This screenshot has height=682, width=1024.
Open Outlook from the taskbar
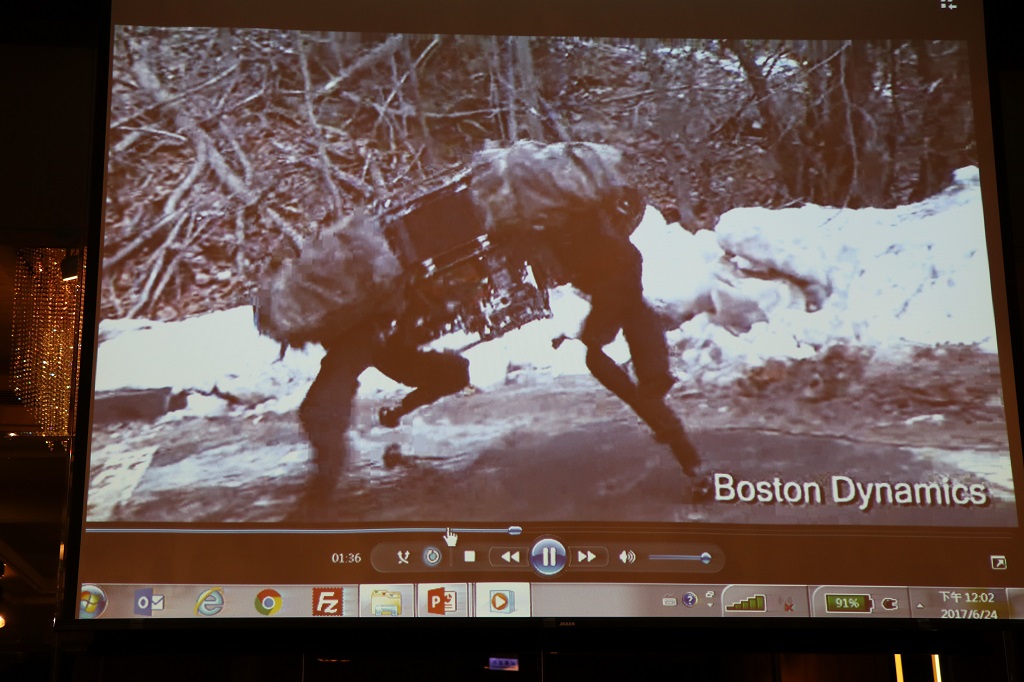[150, 602]
